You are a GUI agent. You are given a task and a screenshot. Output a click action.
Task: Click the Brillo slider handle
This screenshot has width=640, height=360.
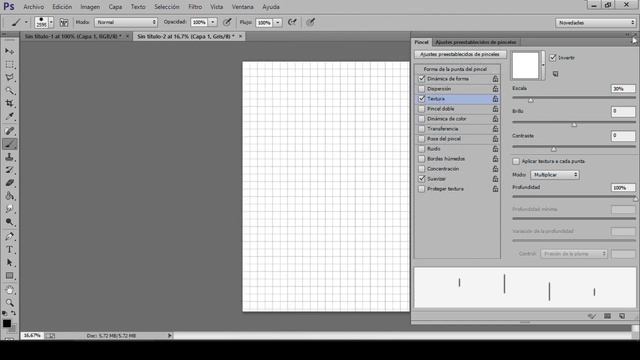click(x=574, y=124)
